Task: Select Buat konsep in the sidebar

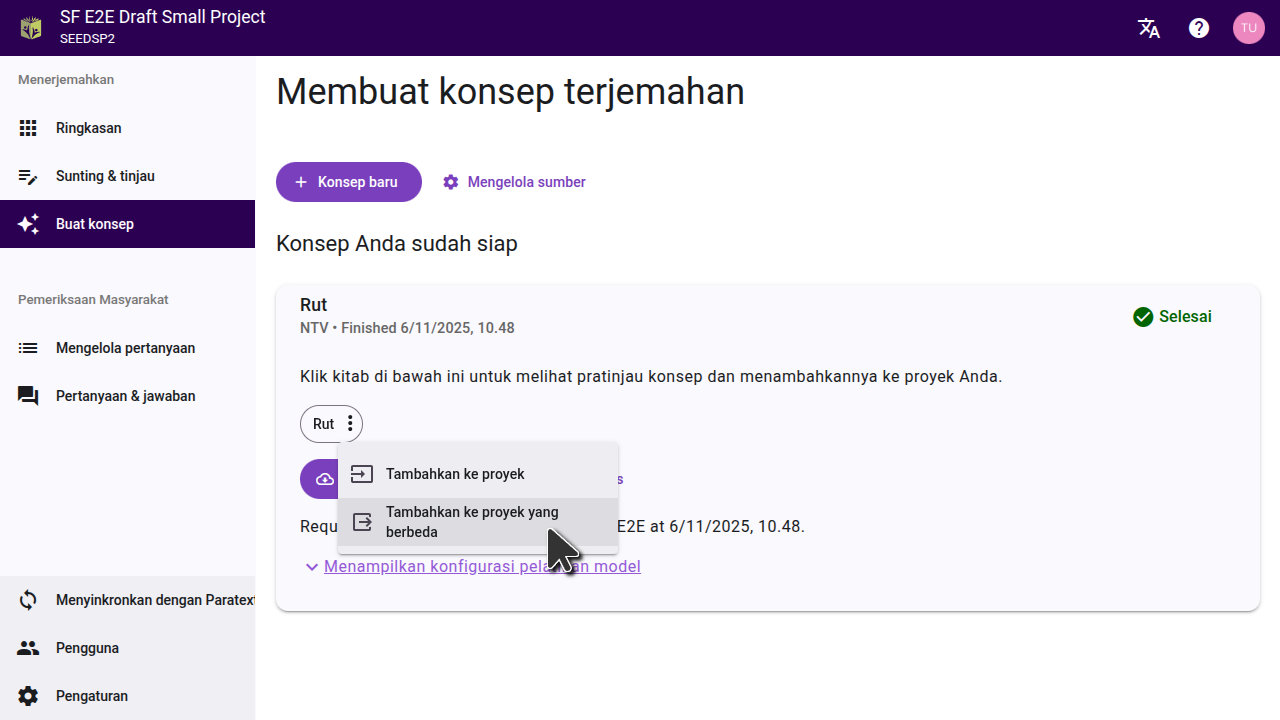Action: pyautogui.click(x=95, y=224)
